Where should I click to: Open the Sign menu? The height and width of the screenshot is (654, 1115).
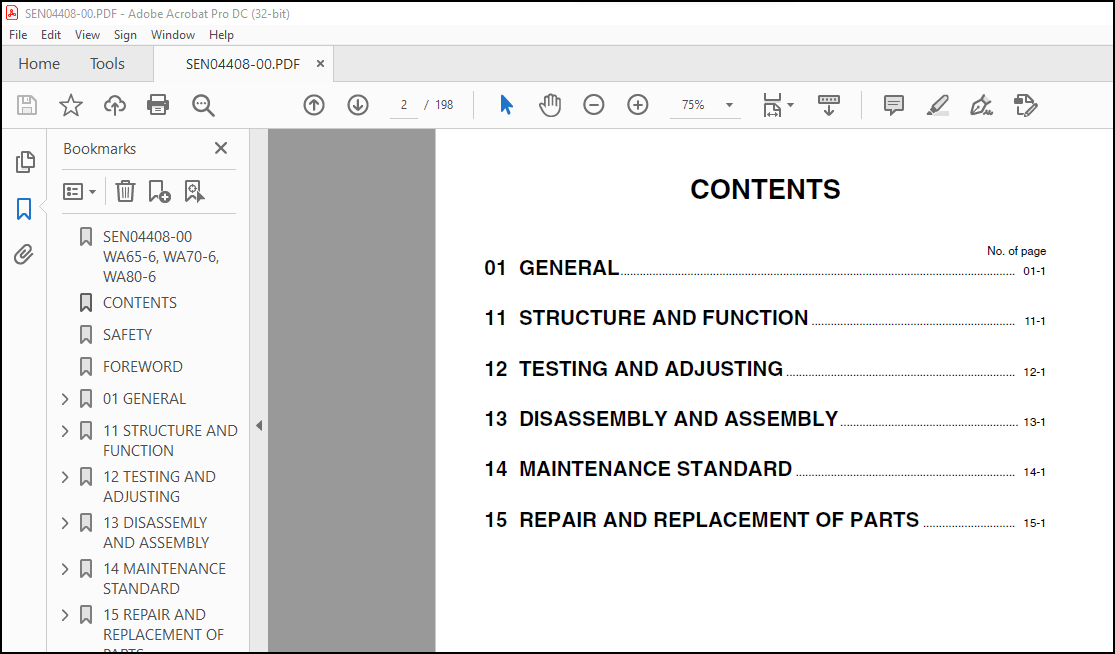coord(125,35)
